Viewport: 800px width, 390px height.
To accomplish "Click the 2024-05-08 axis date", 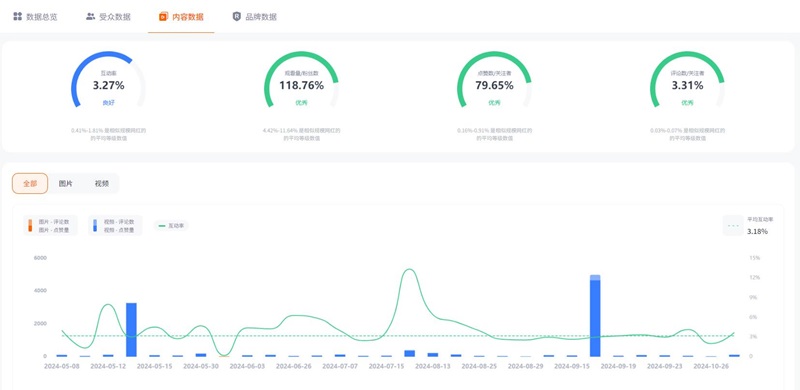I will pos(62,366).
